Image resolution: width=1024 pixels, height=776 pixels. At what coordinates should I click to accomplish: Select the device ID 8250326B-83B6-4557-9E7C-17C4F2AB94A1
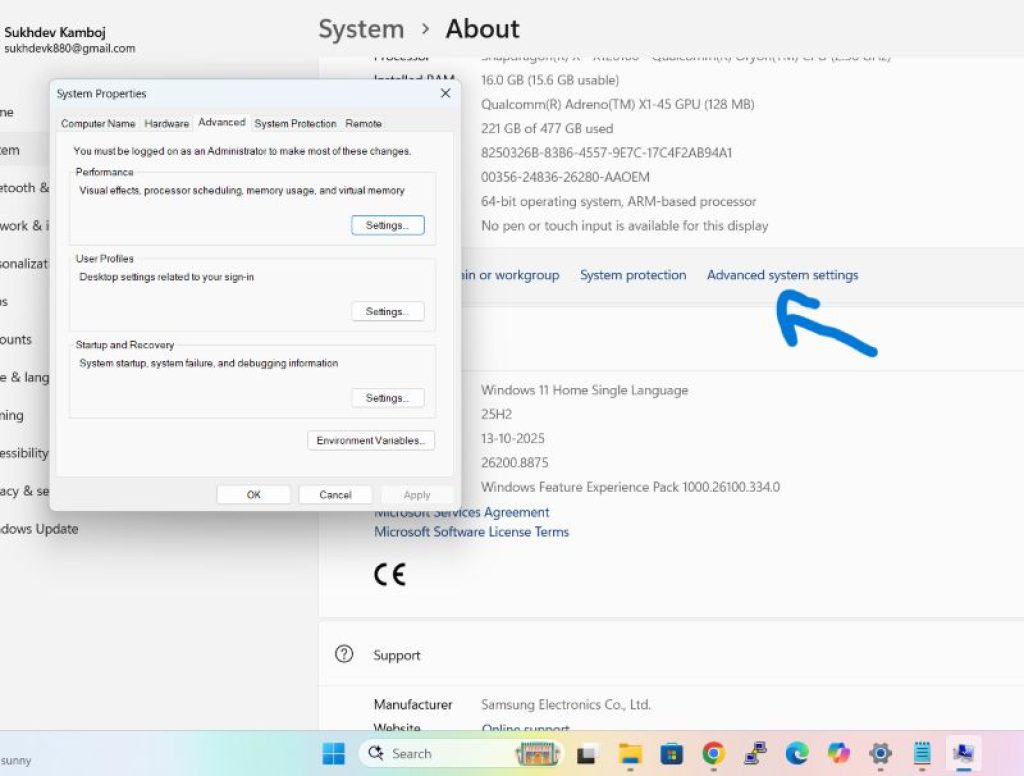pos(606,152)
